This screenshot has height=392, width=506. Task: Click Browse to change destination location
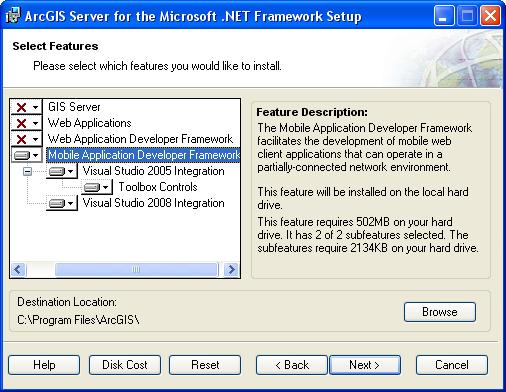(440, 312)
